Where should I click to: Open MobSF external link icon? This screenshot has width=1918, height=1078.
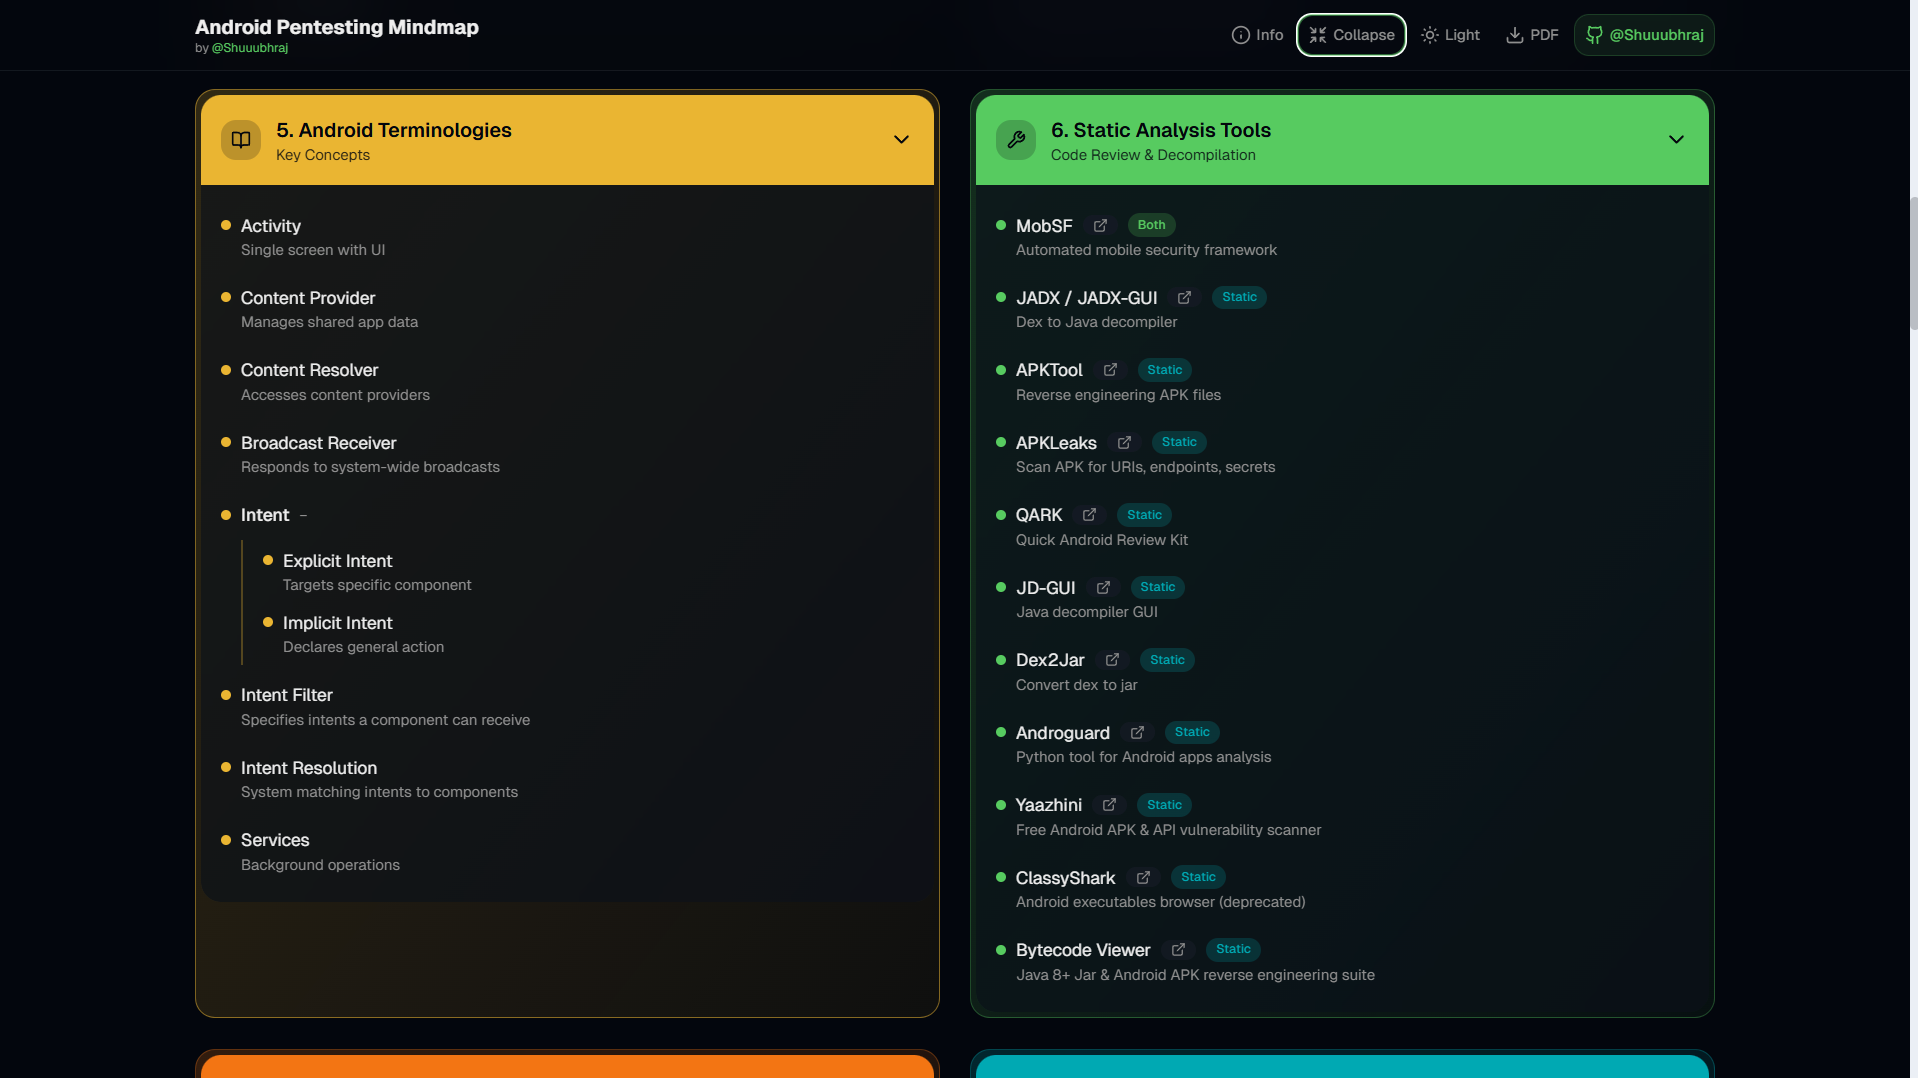[1100, 226]
